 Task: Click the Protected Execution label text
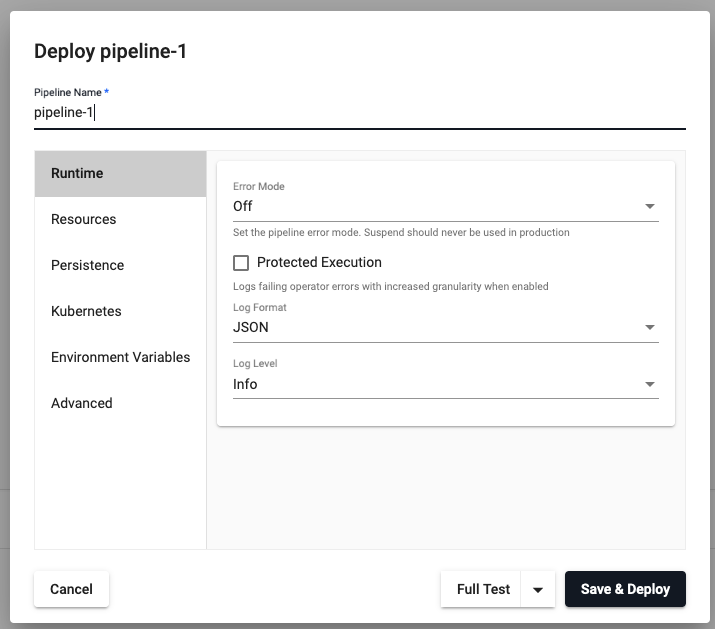pyautogui.click(x=319, y=263)
